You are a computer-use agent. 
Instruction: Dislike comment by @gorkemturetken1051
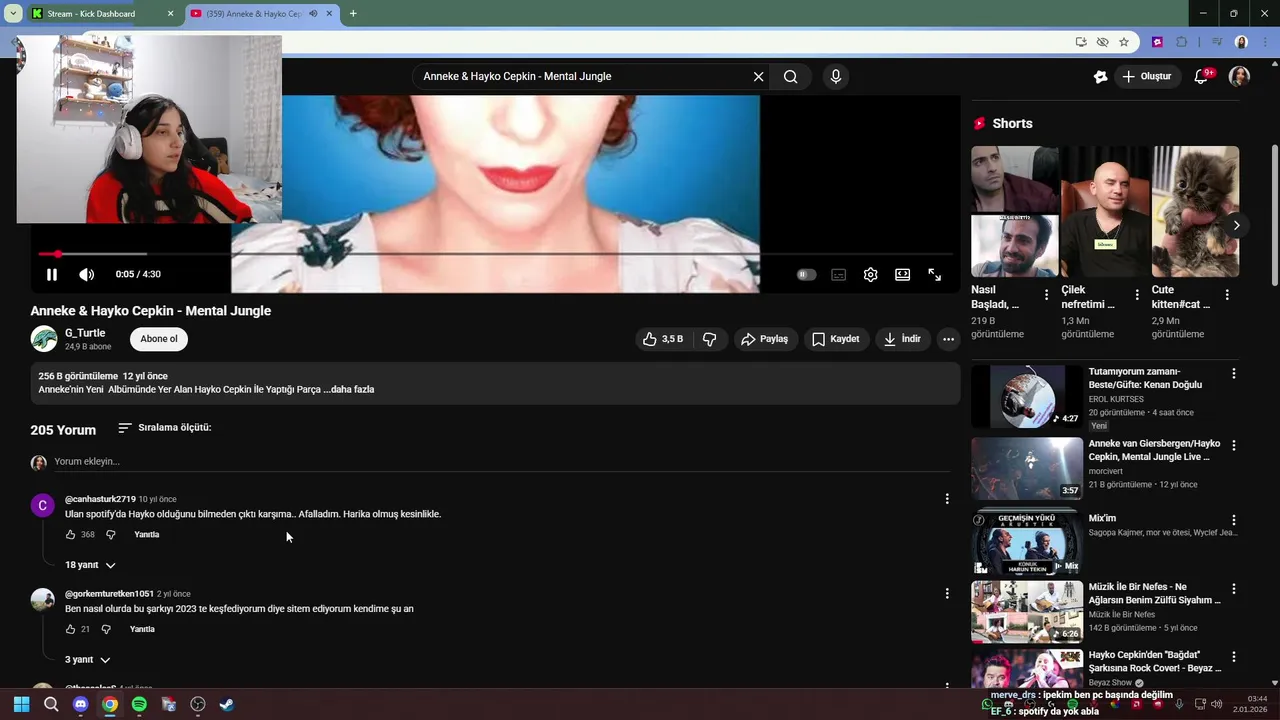(x=106, y=630)
